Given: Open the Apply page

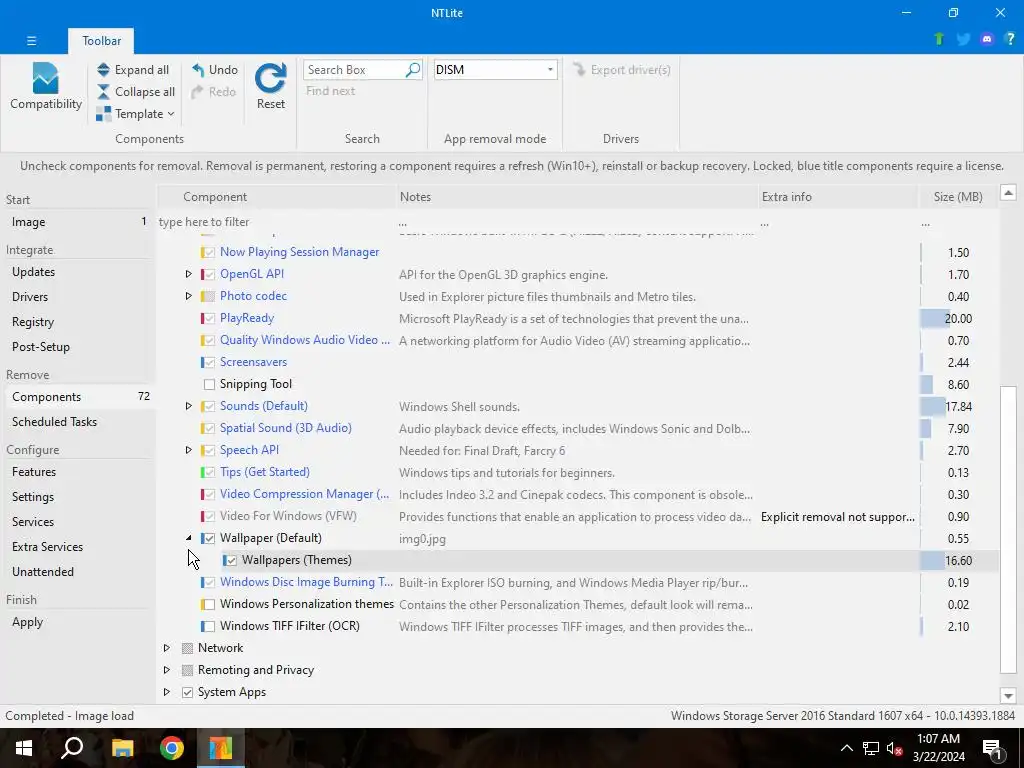Looking at the screenshot, I should pos(78,622).
